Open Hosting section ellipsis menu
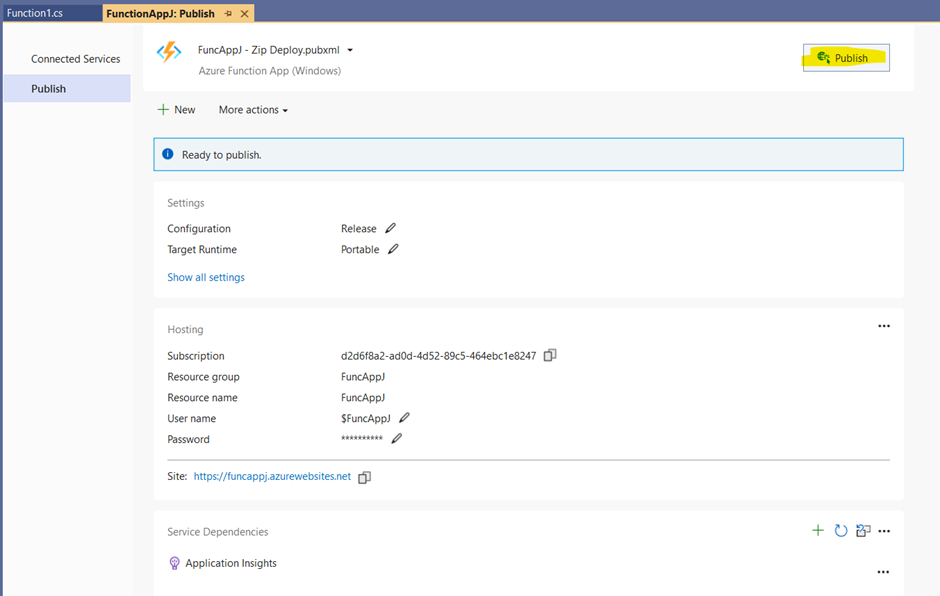Screen dimensions: 940x596 click(x=884, y=326)
